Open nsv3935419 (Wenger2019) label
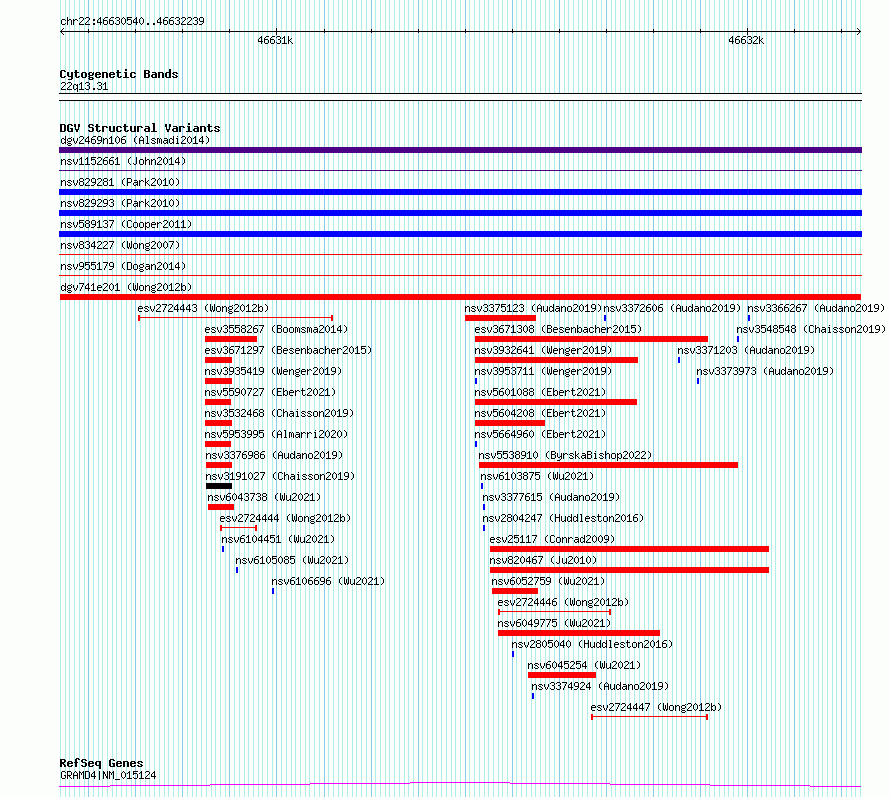The height and width of the screenshot is (797, 890). (274, 371)
